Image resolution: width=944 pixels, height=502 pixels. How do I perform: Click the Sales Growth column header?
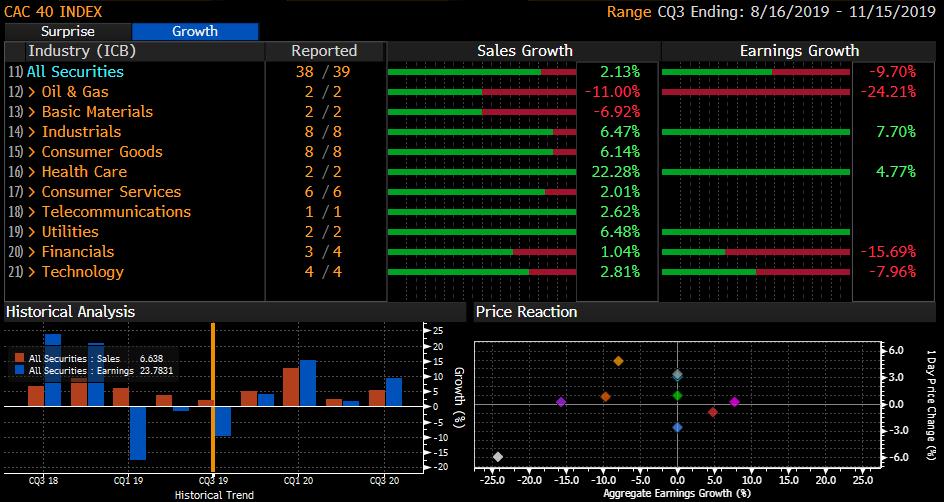[x=524, y=51]
